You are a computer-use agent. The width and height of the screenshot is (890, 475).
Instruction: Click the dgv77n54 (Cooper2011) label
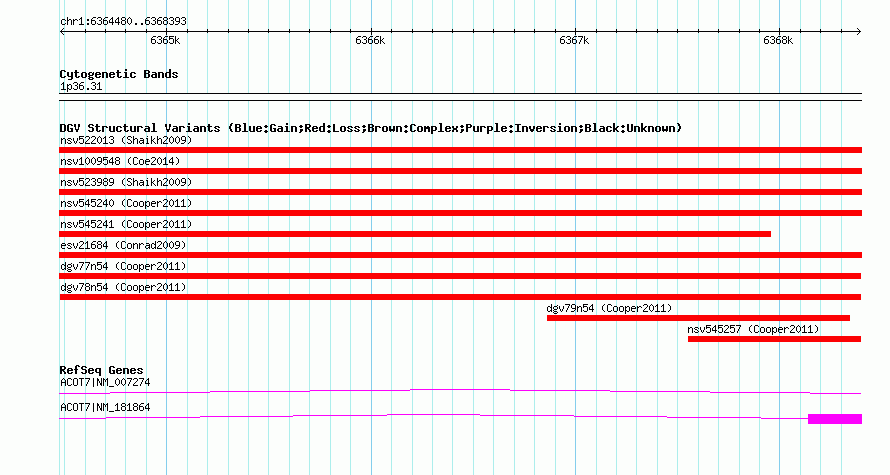pos(123,266)
